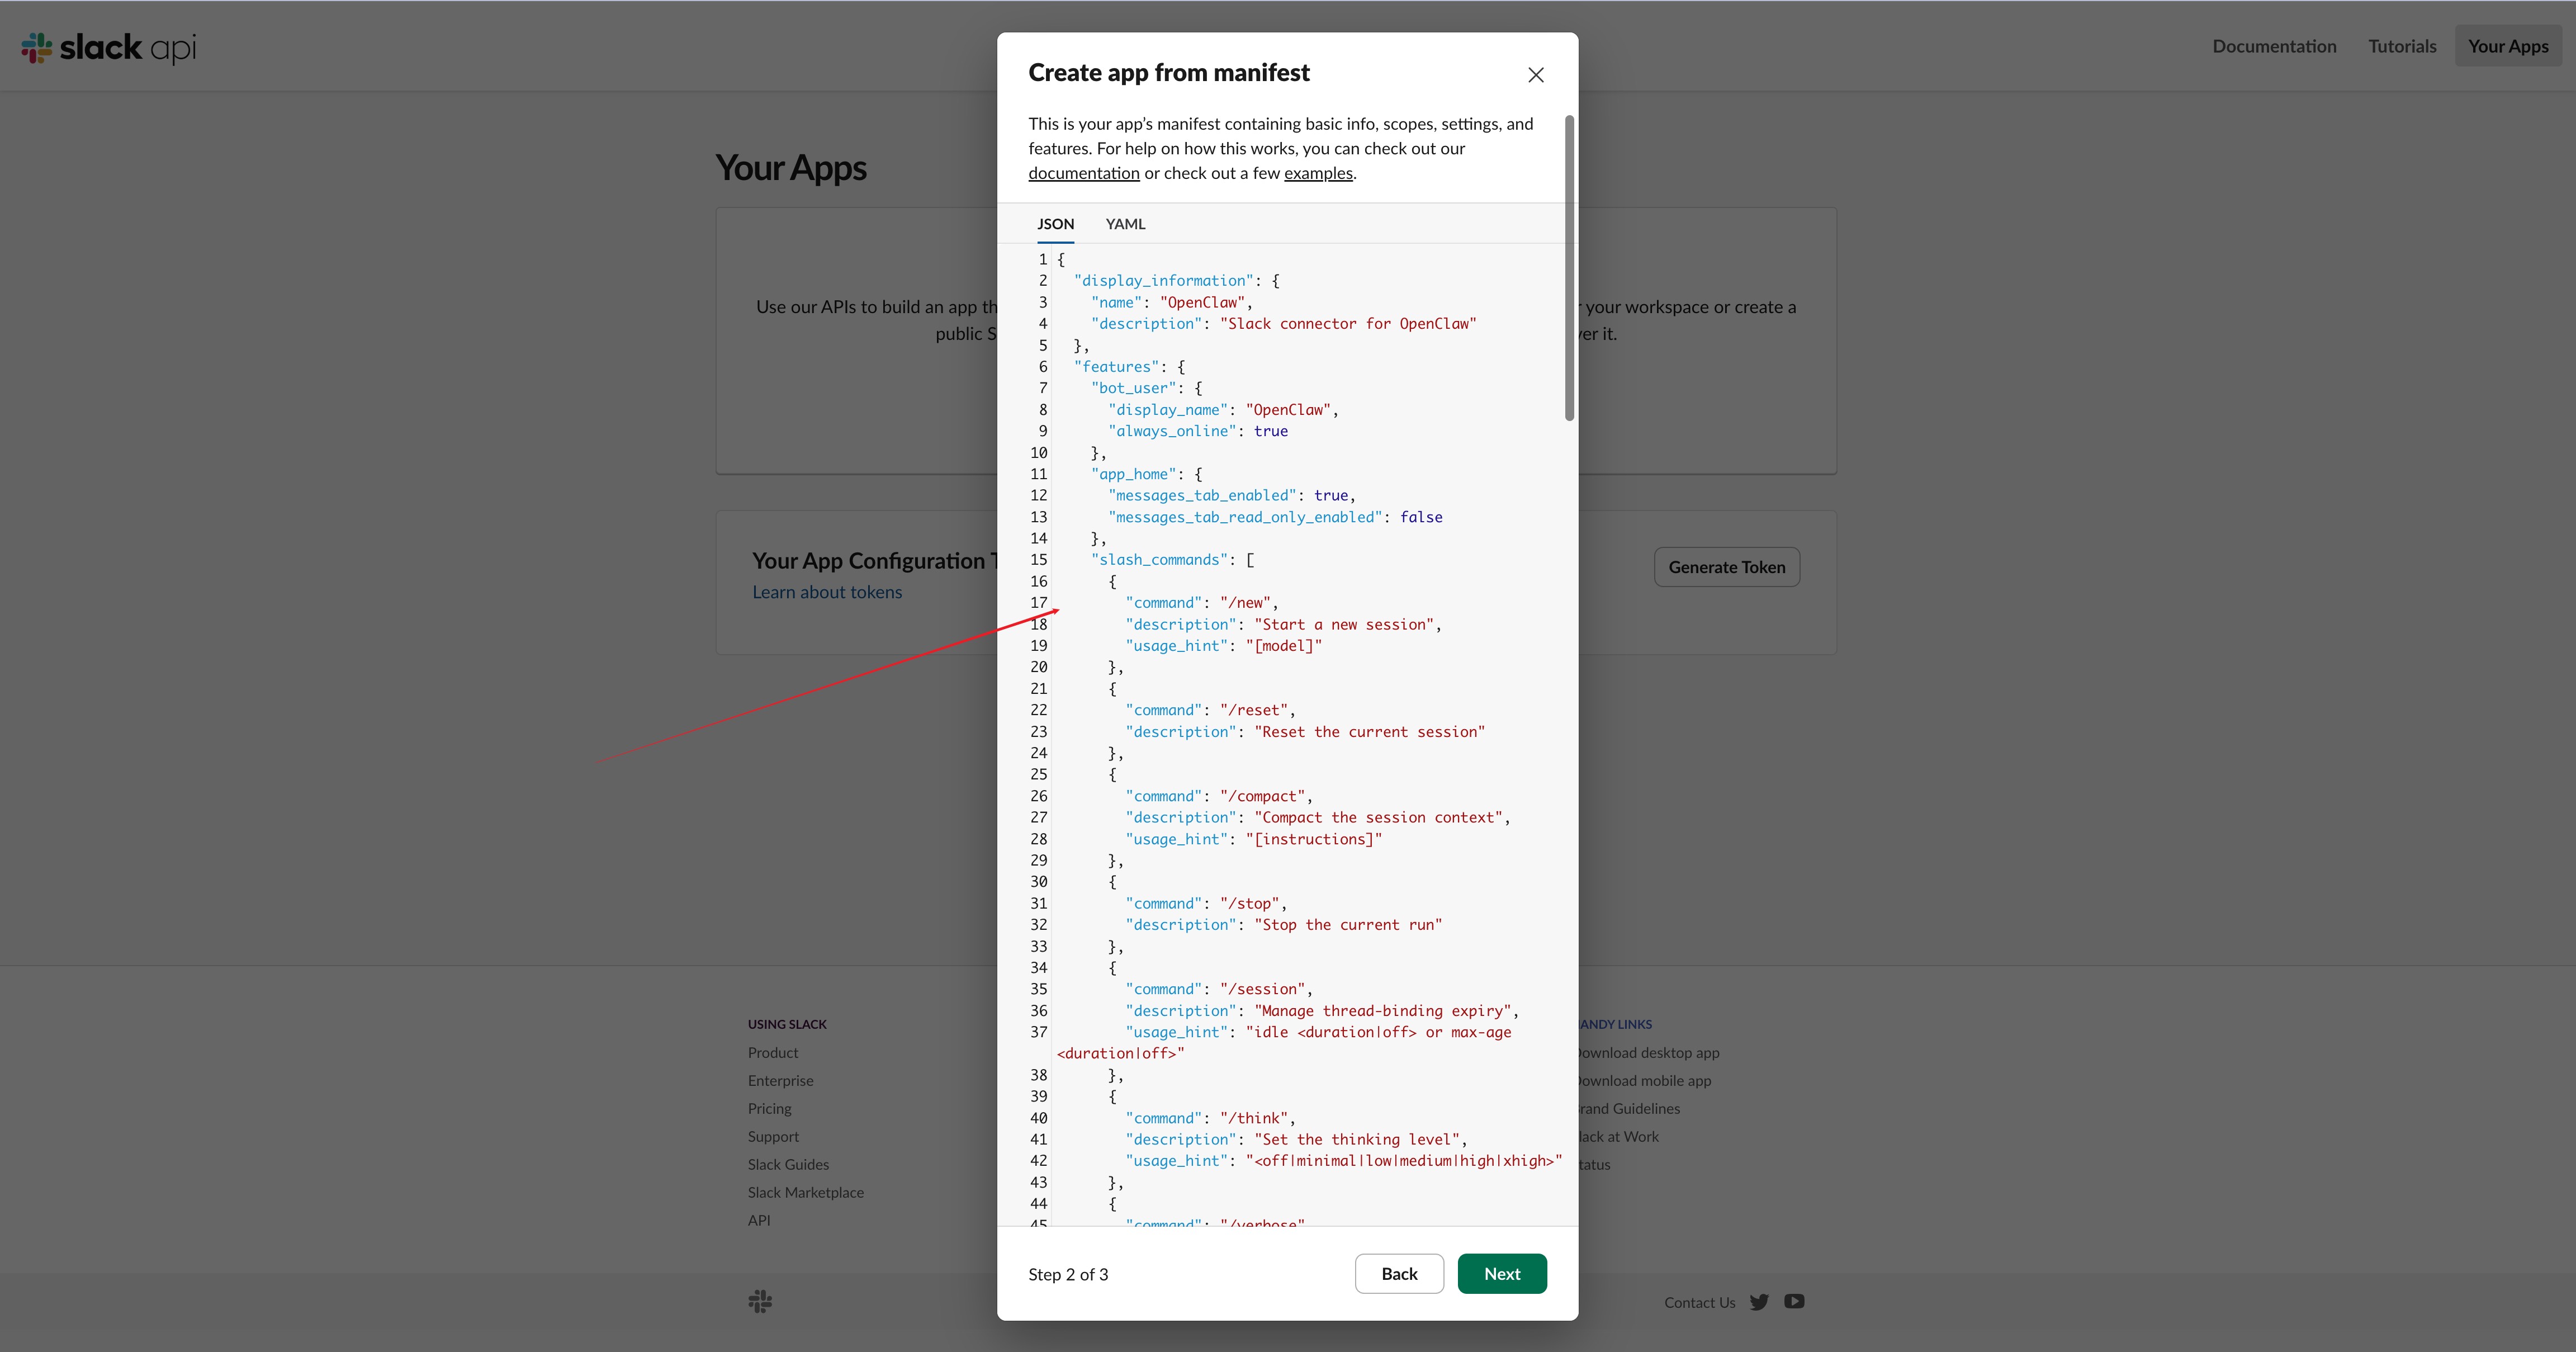Click the Next button in dialog
2576x1352 pixels.
click(1502, 1273)
